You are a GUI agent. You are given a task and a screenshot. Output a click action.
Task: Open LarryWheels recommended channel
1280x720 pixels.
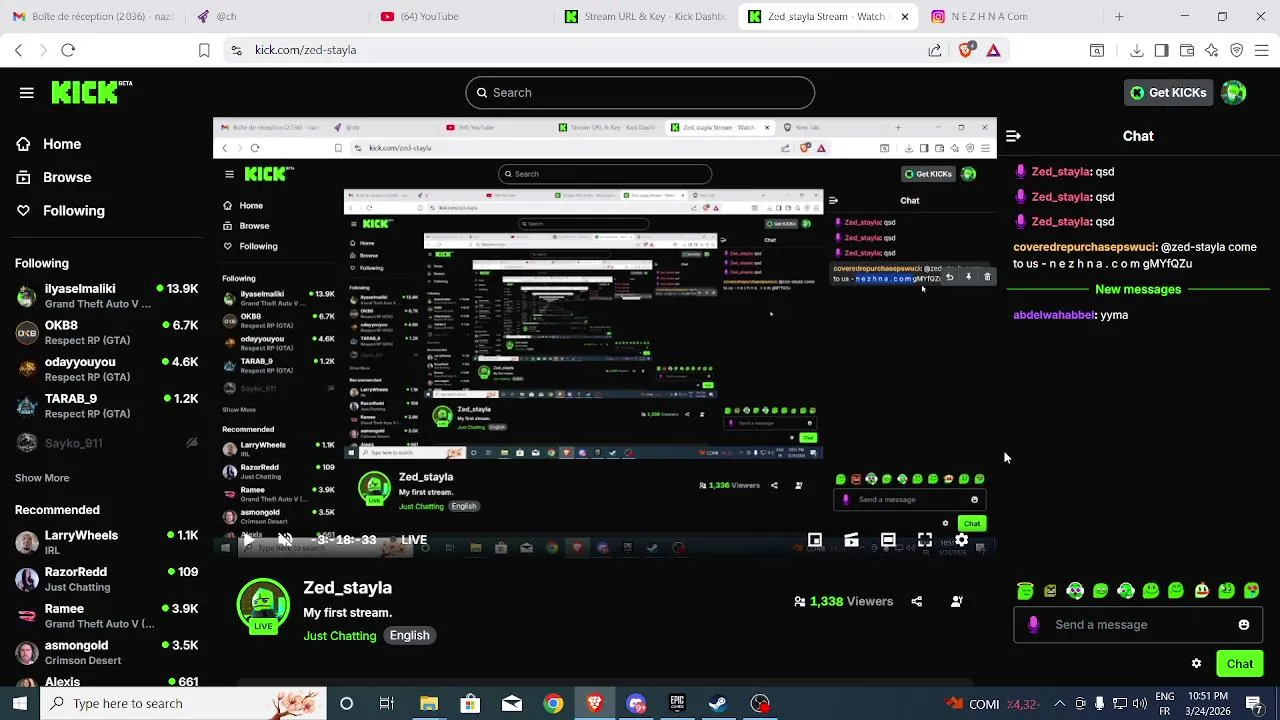coord(107,542)
